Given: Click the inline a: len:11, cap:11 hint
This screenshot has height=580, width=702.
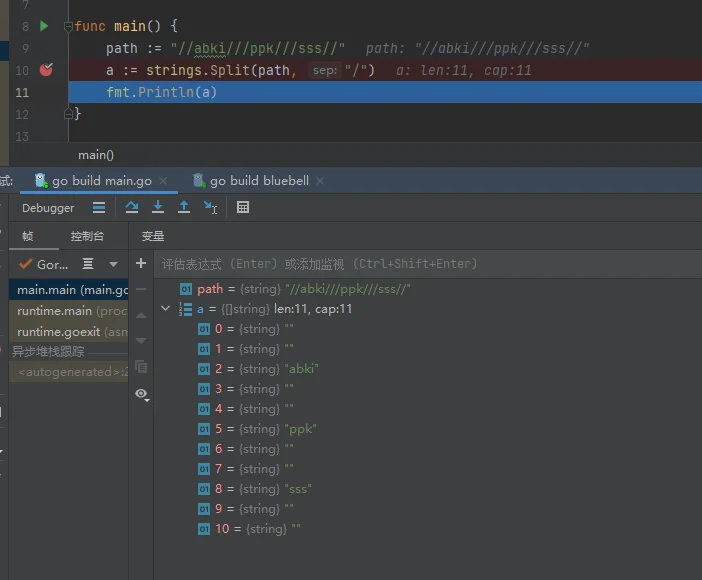Looking at the screenshot, I should pos(463,70).
